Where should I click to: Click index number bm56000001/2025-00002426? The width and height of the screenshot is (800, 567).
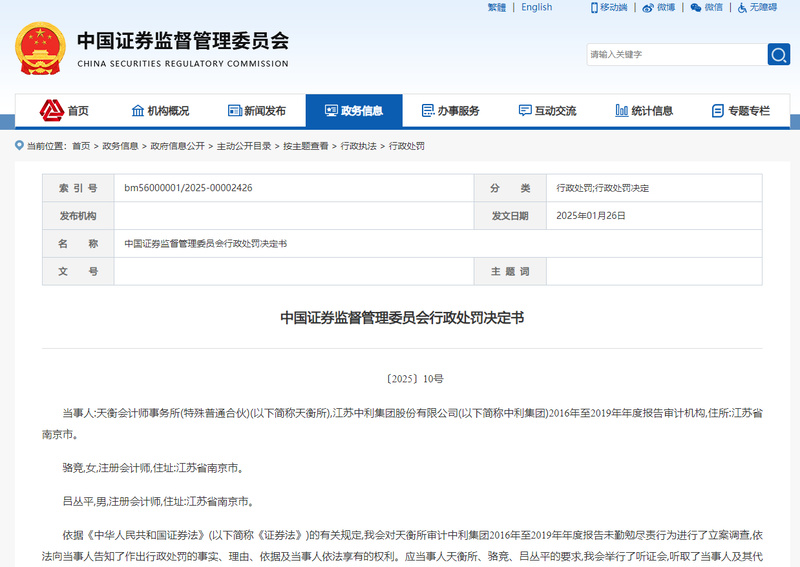(188, 188)
